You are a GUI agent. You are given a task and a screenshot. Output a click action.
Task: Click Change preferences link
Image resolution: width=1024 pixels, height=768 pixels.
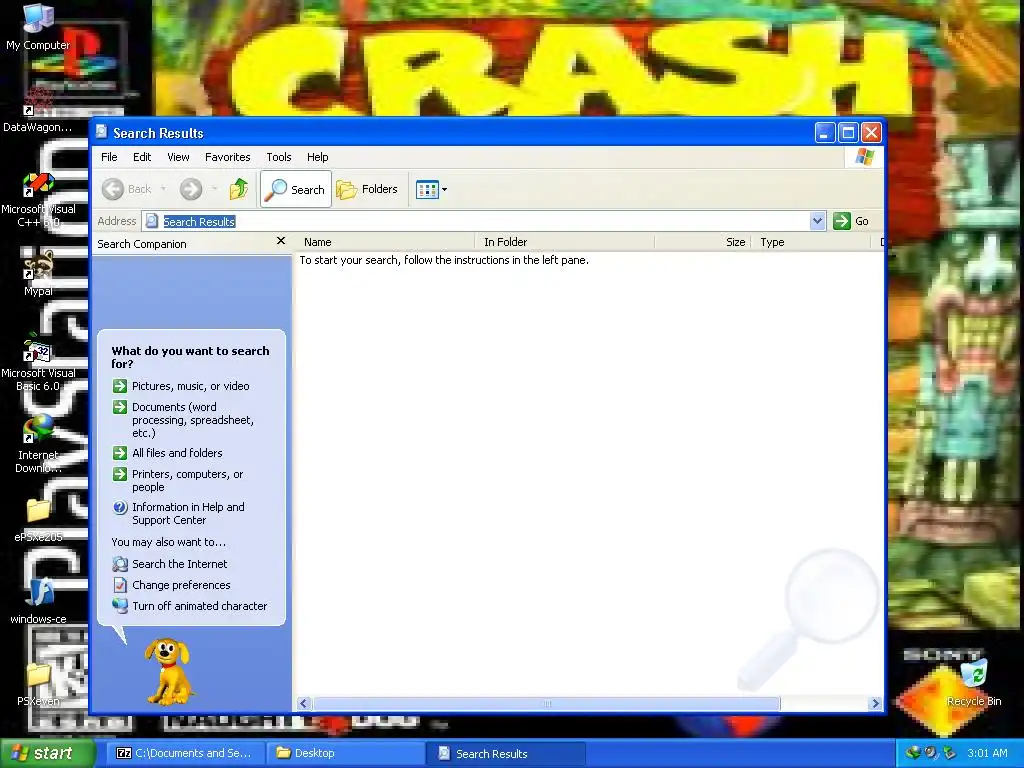pos(172,585)
